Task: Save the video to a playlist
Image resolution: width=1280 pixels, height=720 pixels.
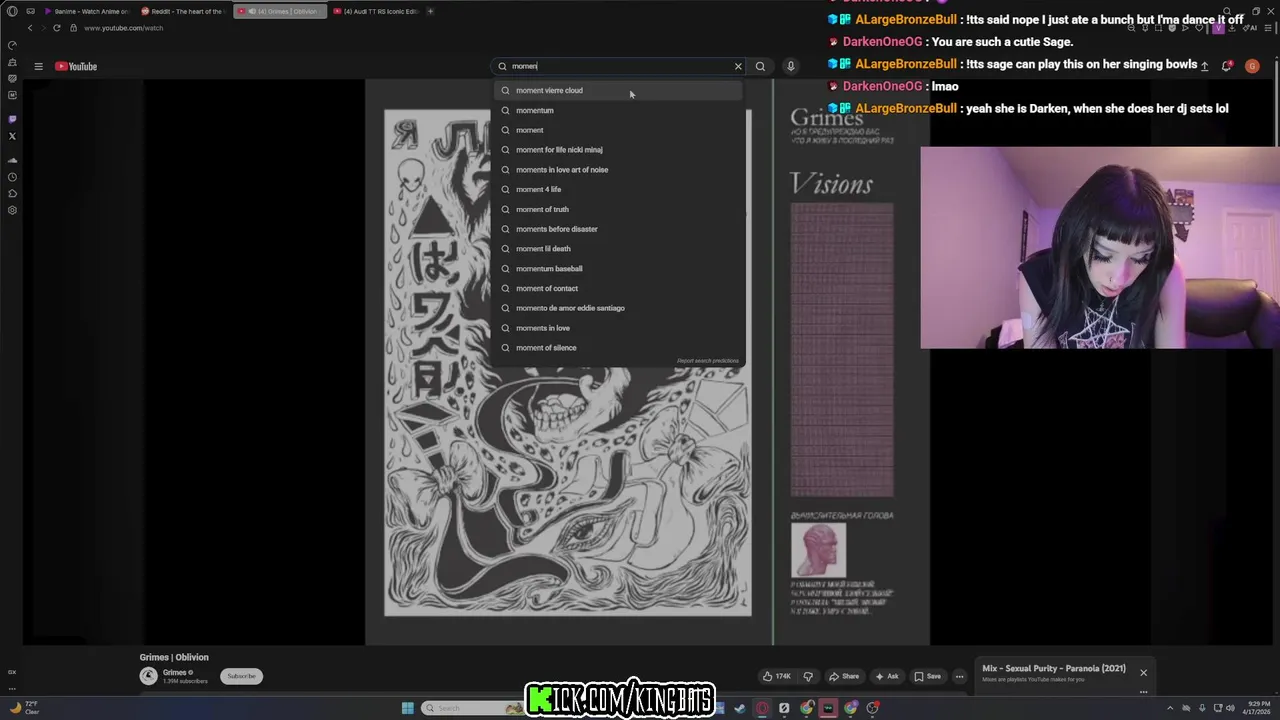Action: click(927, 676)
